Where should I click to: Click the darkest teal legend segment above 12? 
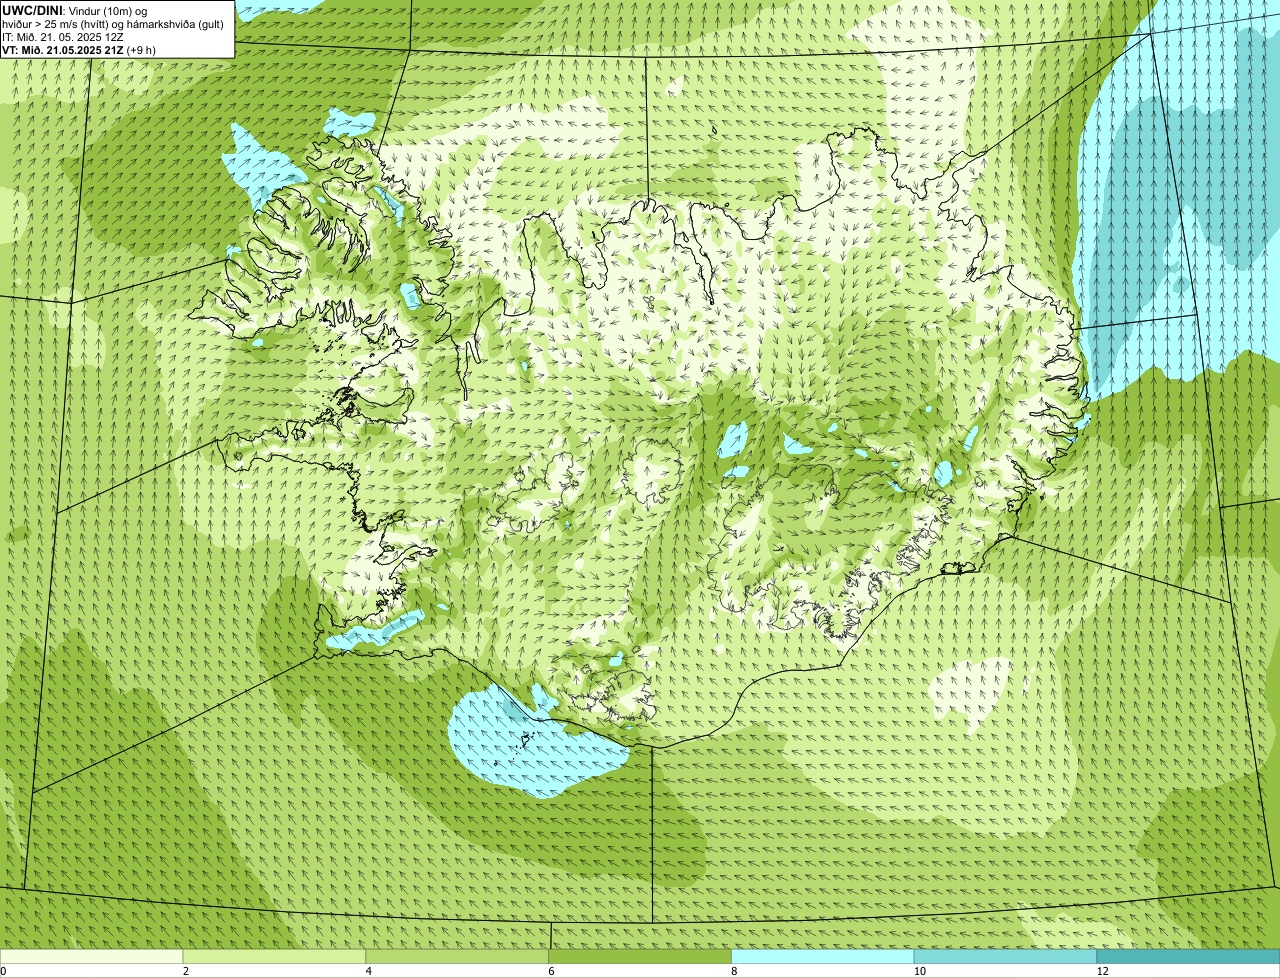click(1188, 957)
